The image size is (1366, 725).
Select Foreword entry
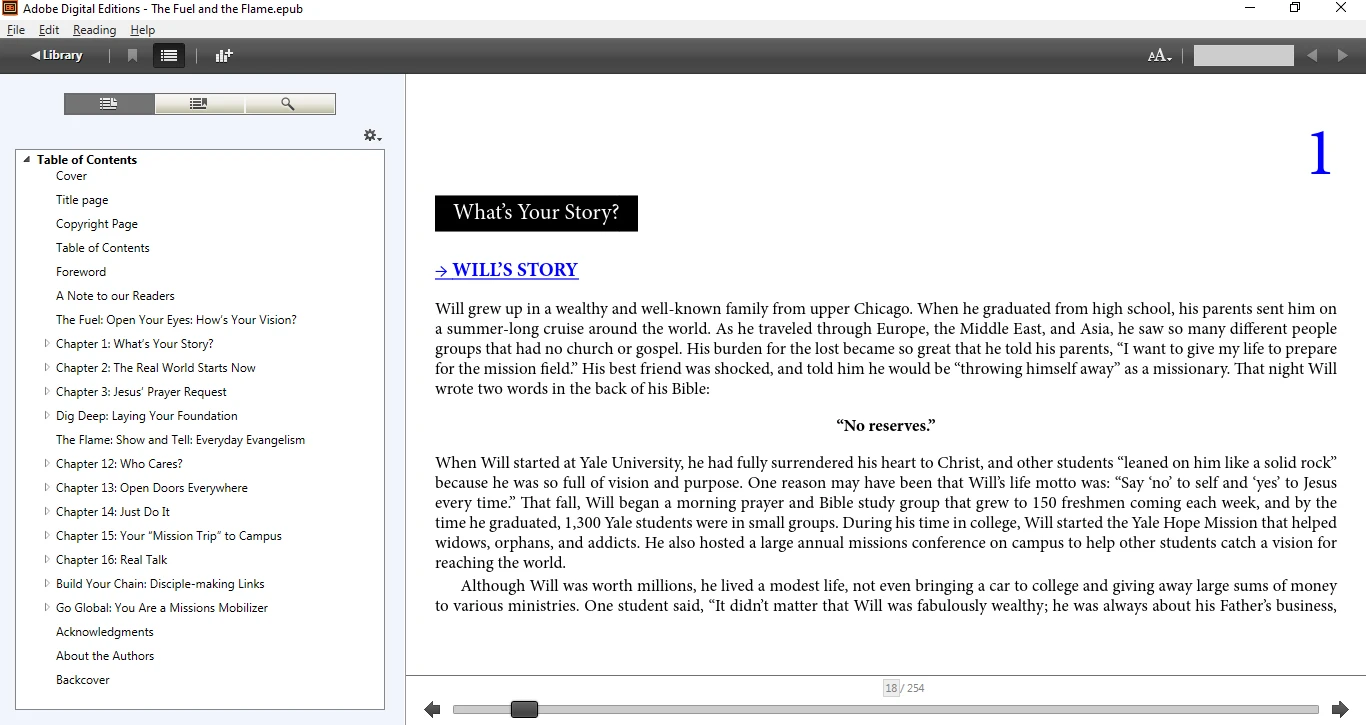81,272
